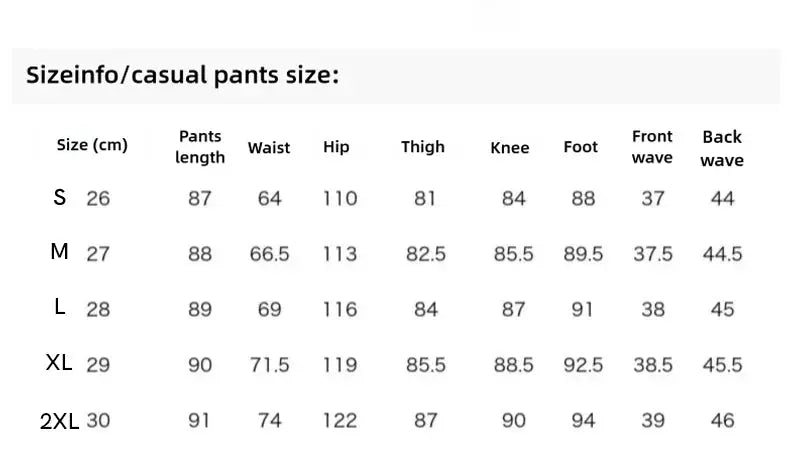Screen dimensions: 790x460
Task: Click the Hip column header
Action: coord(336,147)
